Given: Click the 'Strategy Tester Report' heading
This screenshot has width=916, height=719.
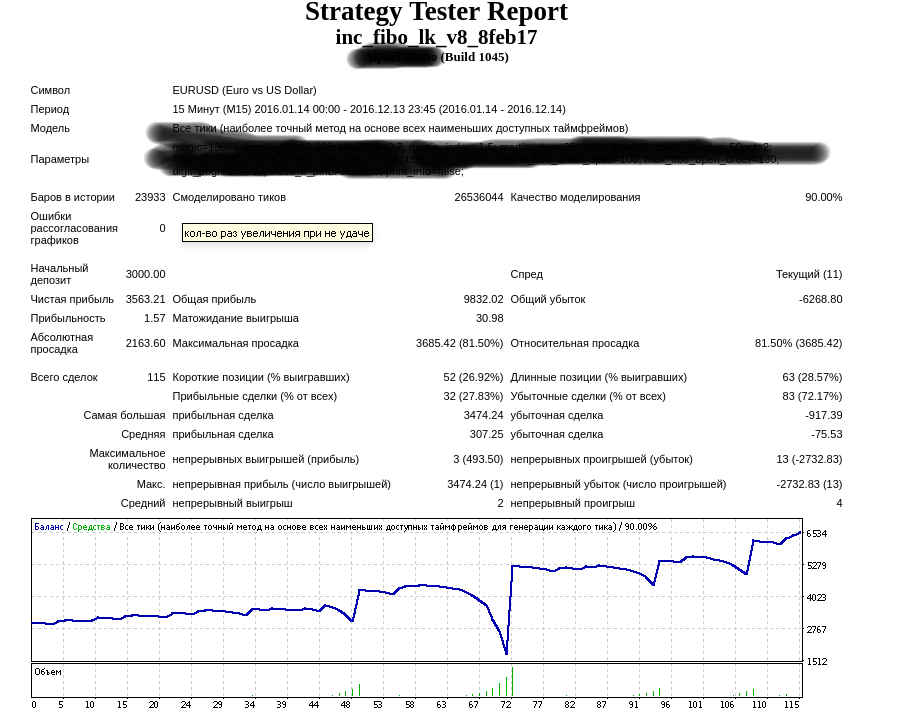Looking at the screenshot, I should 436,12.
